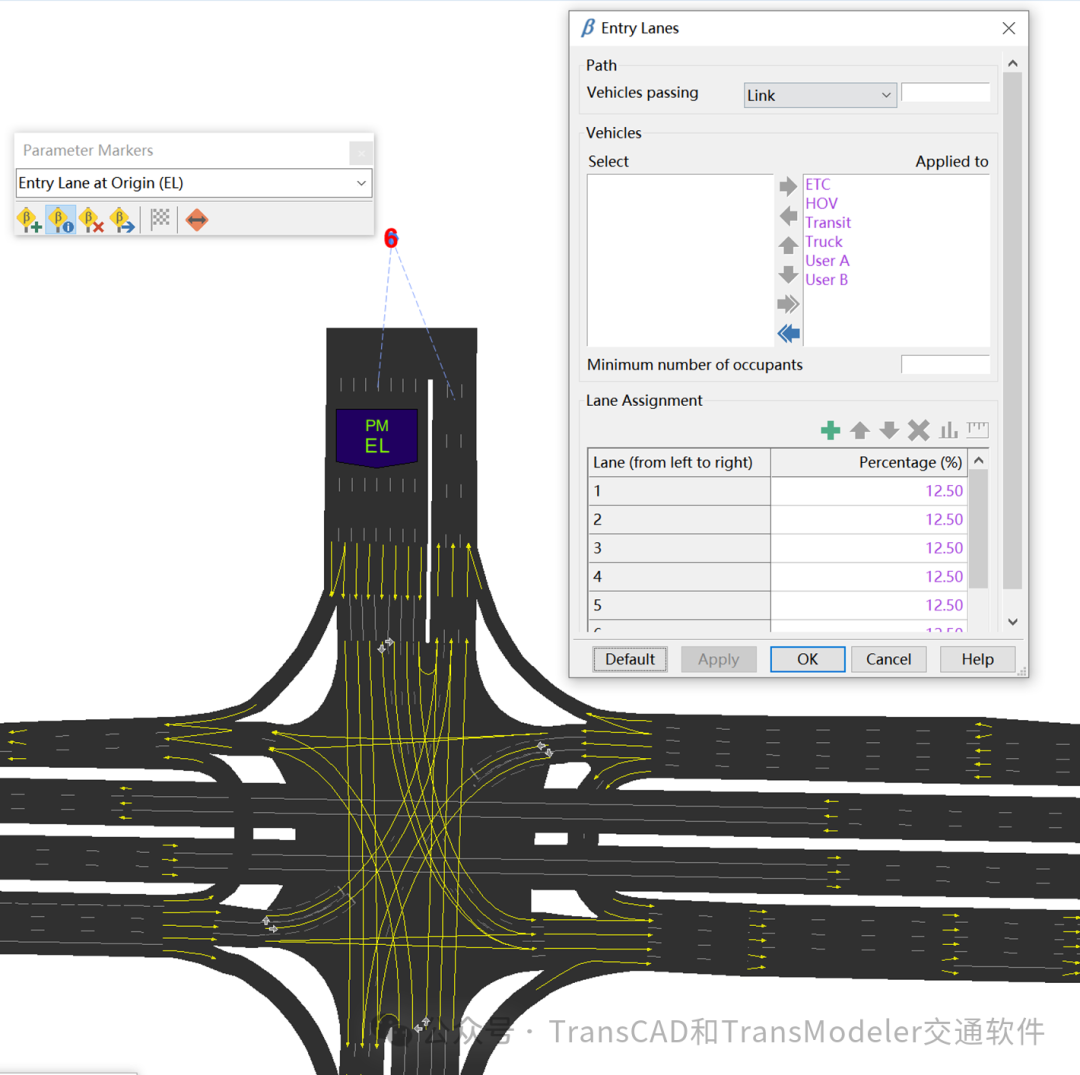Click the bar chart distribution icon
The image size is (1080, 1075).
coord(948,430)
